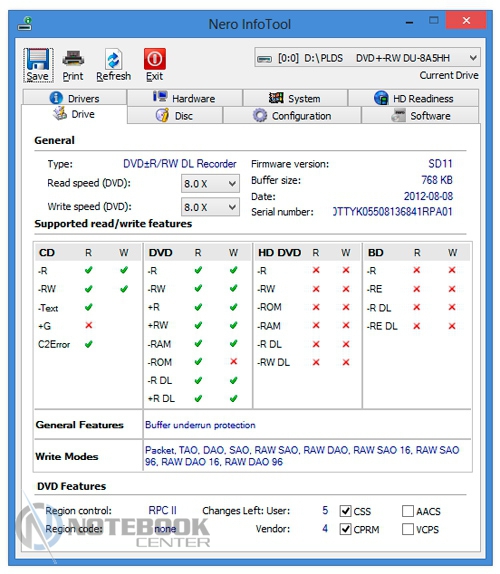Screen dimensions: 500x574
Task: Click the red Exit power icon
Action: pyautogui.click(x=154, y=59)
